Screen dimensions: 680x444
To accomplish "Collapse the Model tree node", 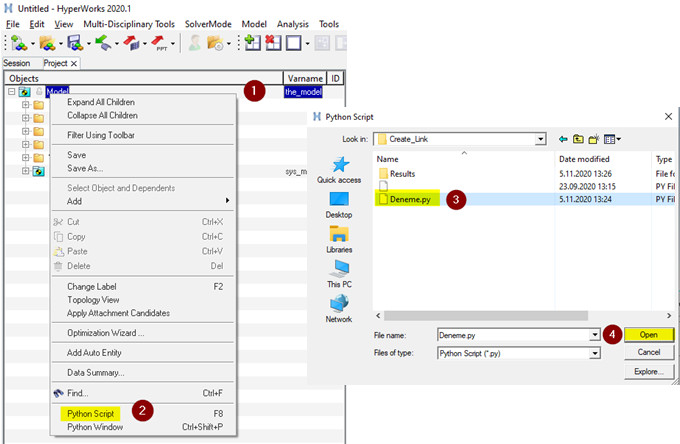I will [x=12, y=92].
